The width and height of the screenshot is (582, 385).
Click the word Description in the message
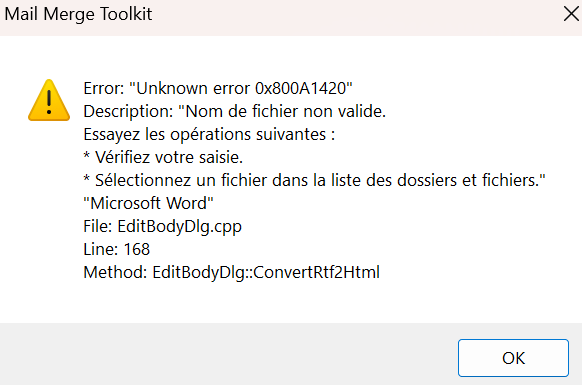(128, 111)
